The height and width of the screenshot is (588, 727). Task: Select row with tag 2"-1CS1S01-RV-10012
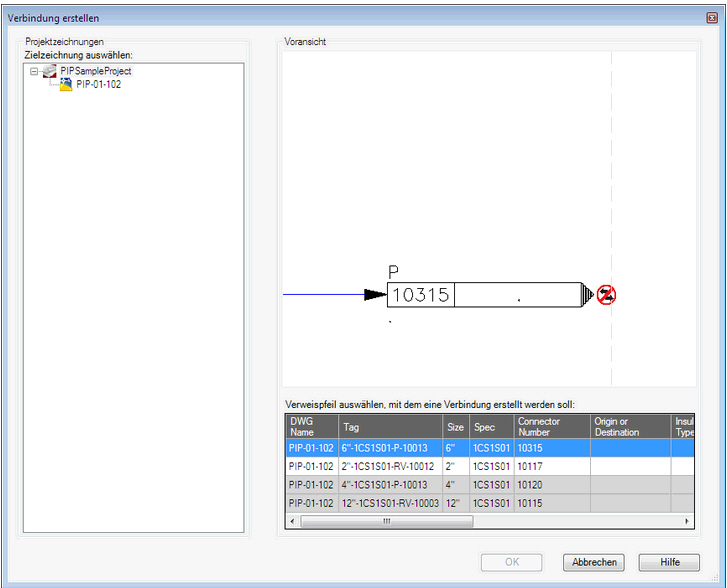(490, 467)
